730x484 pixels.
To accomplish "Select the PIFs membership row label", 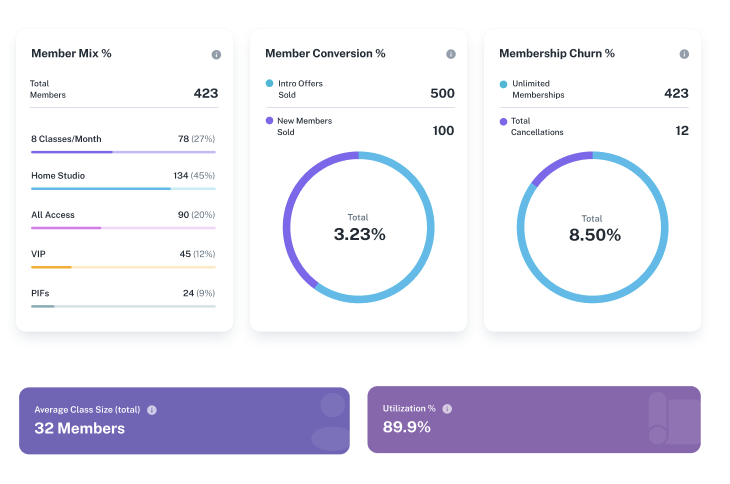I will 41,293.
